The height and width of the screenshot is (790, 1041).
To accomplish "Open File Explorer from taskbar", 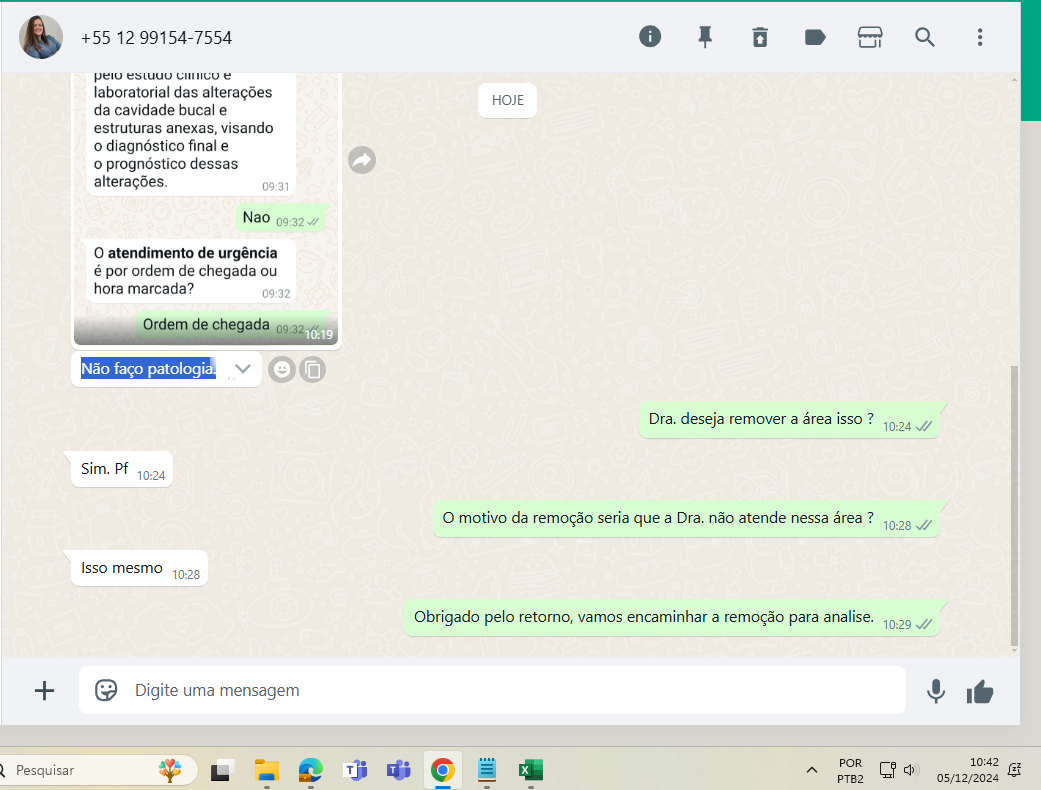I will (266, 770).
